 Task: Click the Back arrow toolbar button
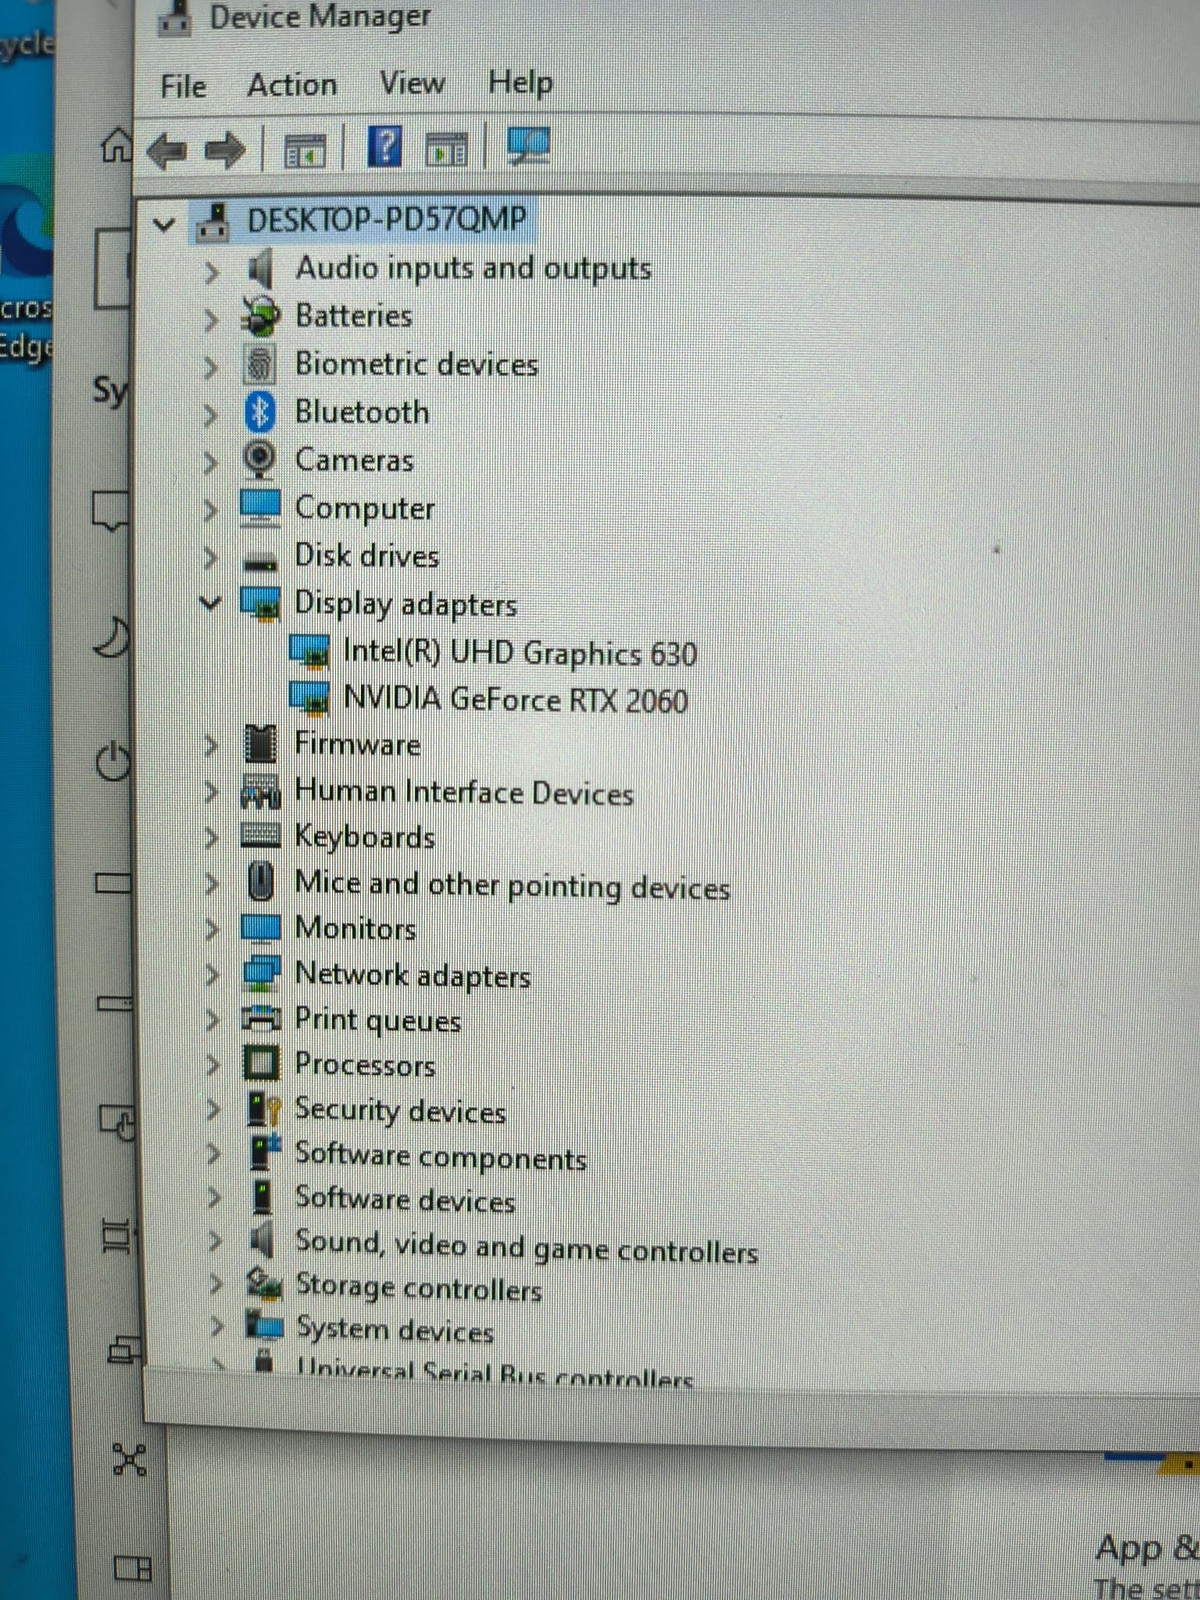tap(167, 152)
